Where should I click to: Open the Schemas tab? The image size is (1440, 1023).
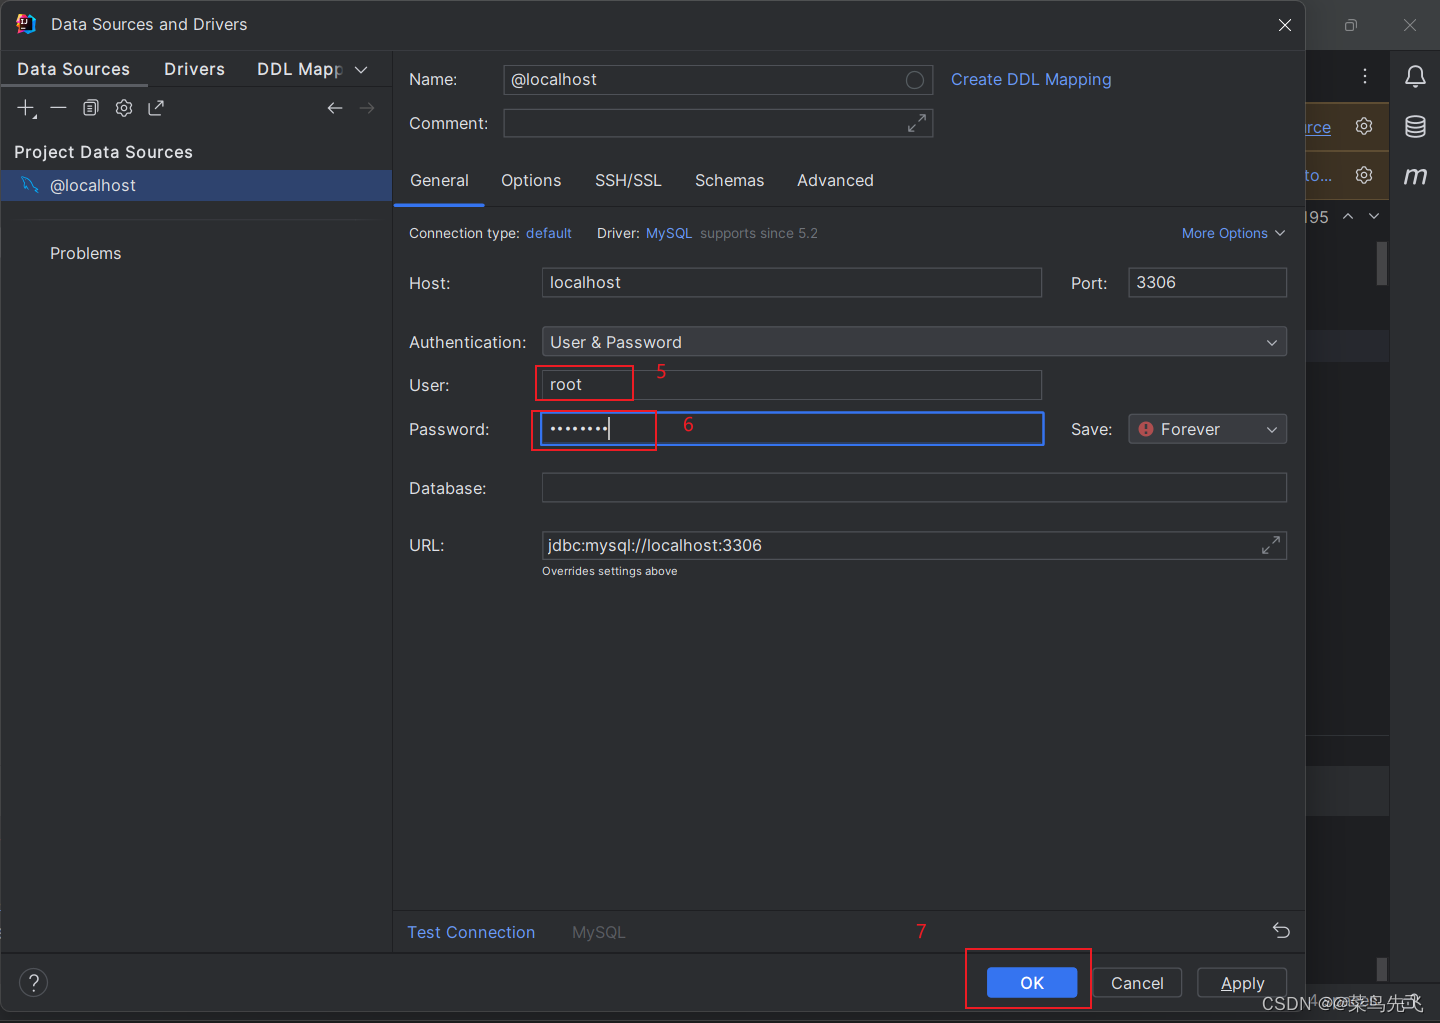pos(729,180)
